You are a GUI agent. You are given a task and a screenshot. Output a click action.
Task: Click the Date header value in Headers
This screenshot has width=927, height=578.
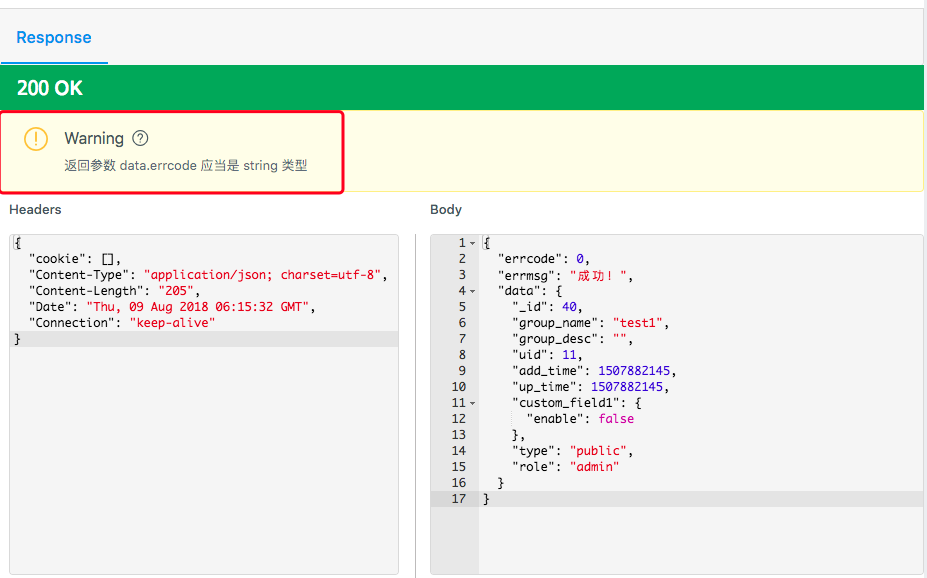(x=200, y=307)
